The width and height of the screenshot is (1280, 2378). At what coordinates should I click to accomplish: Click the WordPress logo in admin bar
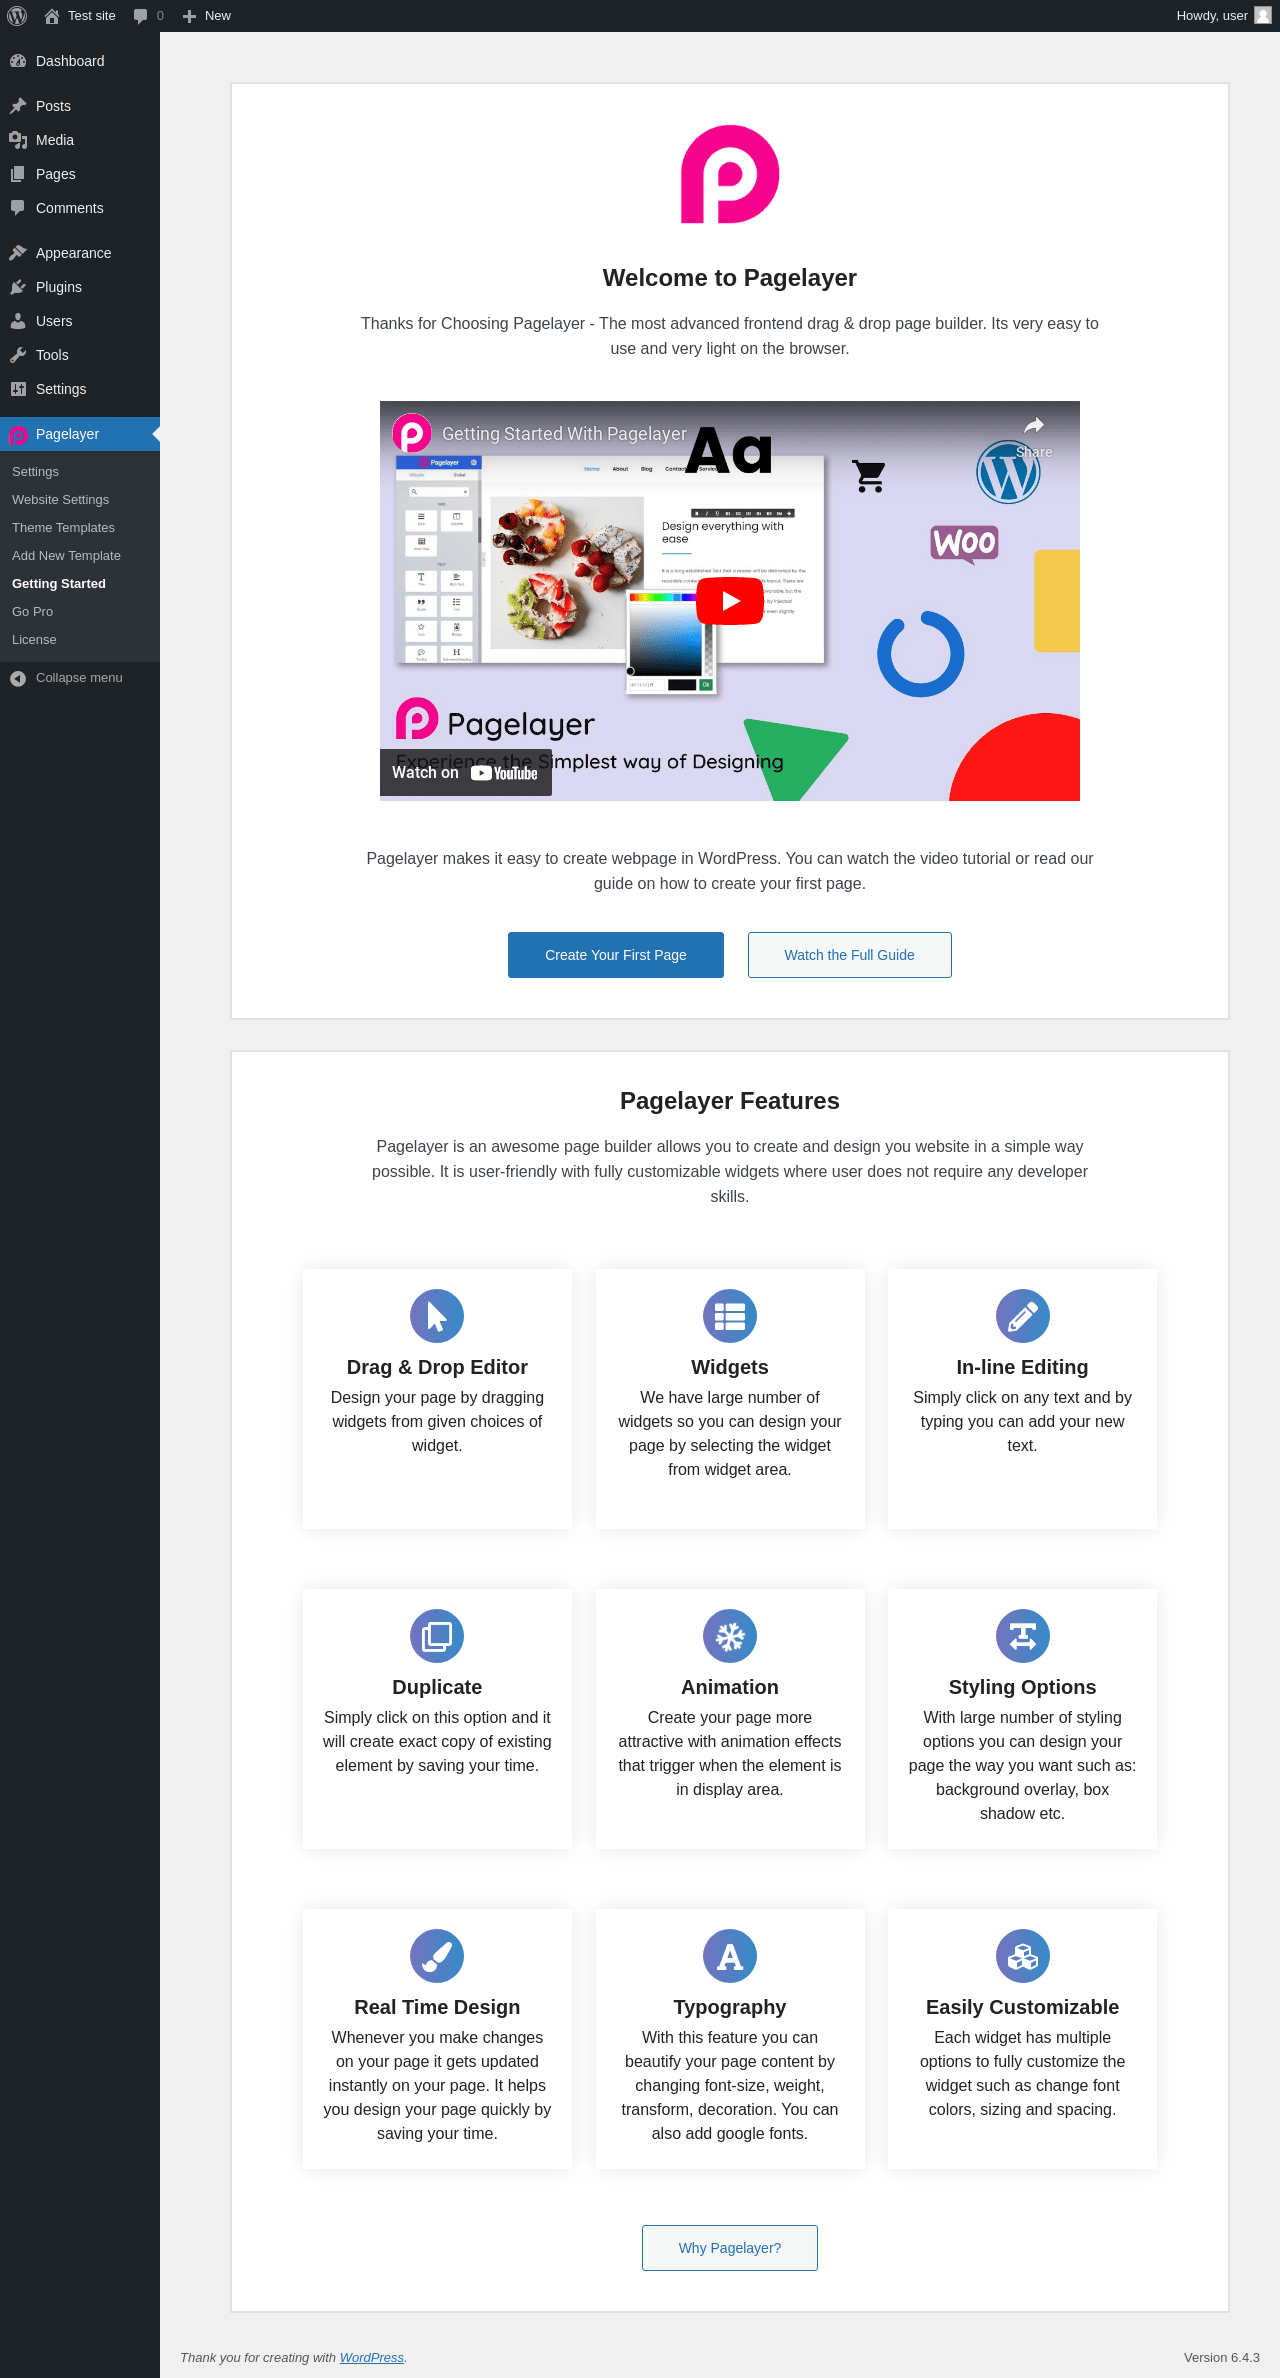coord(17,16)
